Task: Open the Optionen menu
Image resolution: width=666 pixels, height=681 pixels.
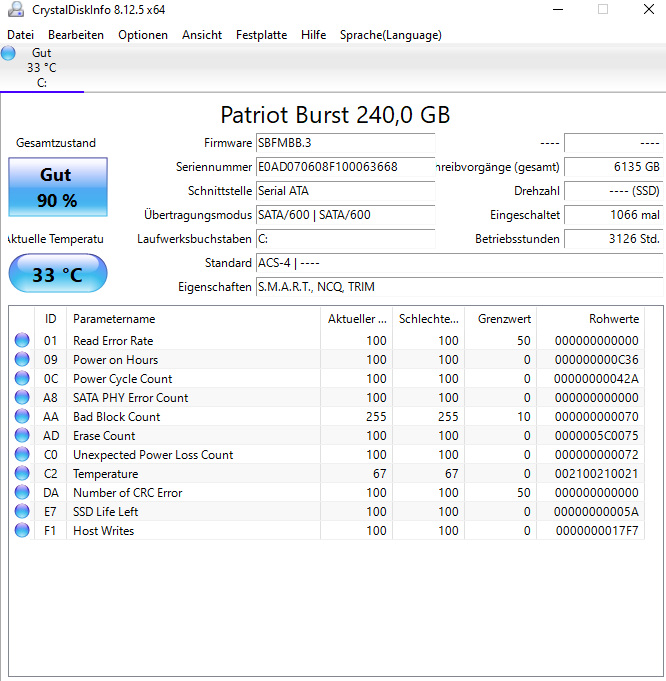Action: point(143,35)
